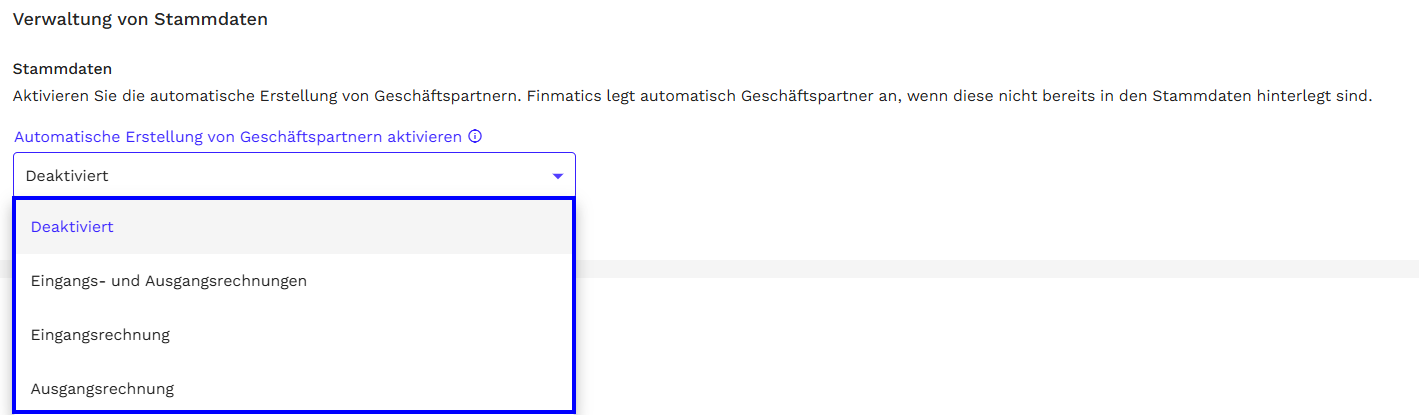Click the "Automatische Erstellung von Geschäftspartnern aktivieren" label
This screenshot has width=1419, height=415.
click(238, 137)
